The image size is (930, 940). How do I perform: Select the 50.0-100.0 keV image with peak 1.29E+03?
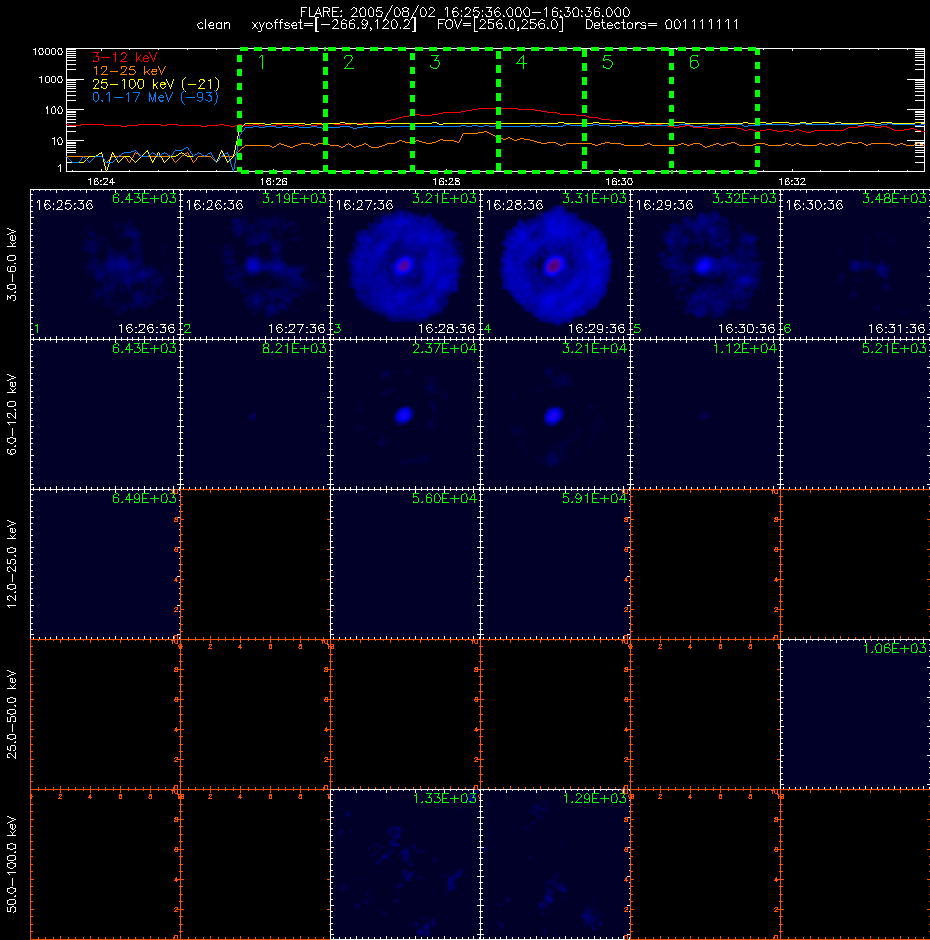(555, 864)
